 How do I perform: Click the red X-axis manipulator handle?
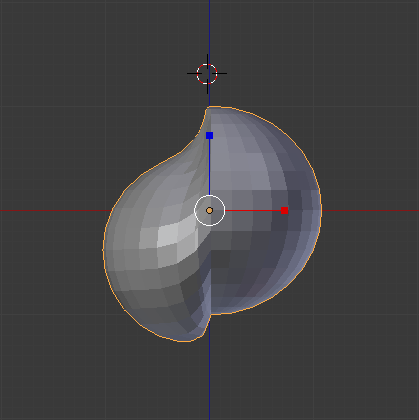click(284, 210)
